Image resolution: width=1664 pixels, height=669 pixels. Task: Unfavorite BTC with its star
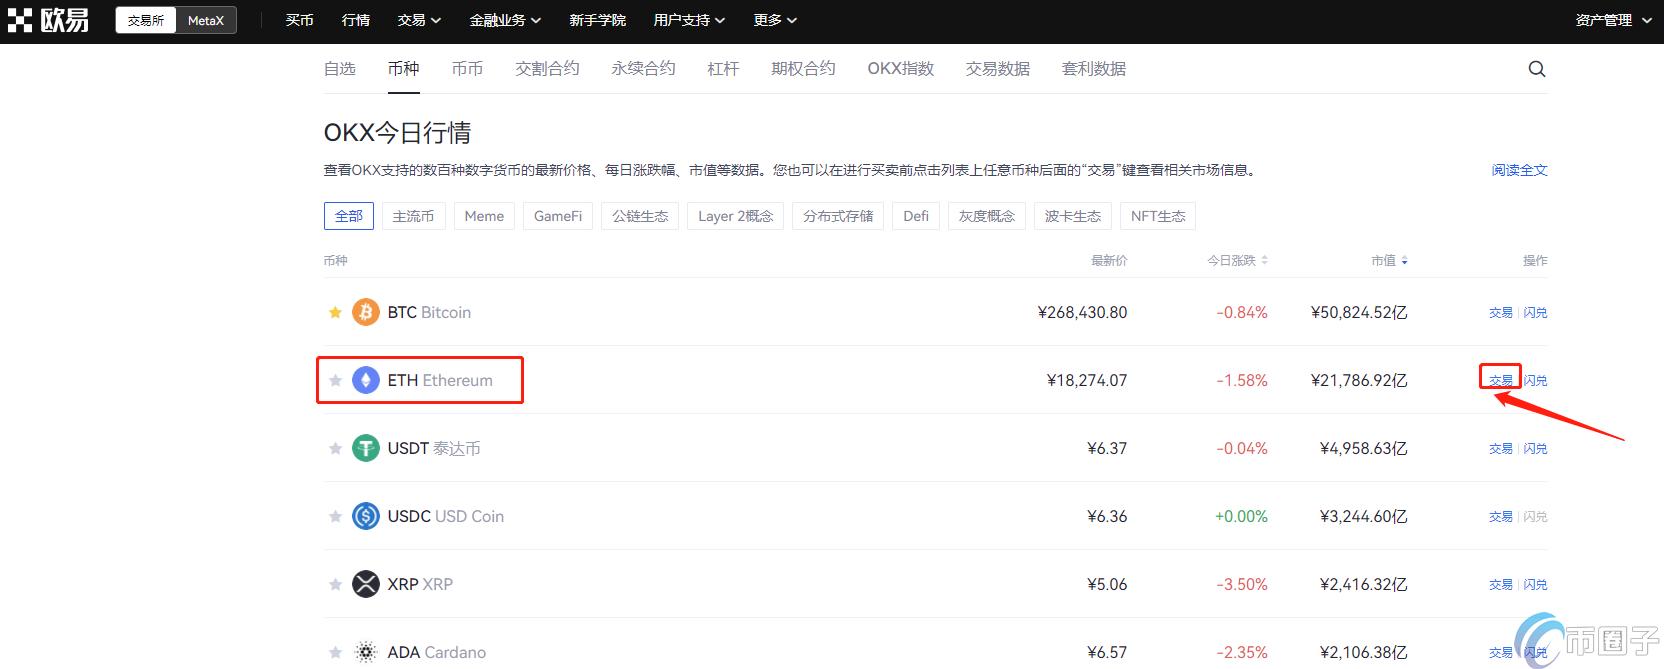[x=335, y=312]
